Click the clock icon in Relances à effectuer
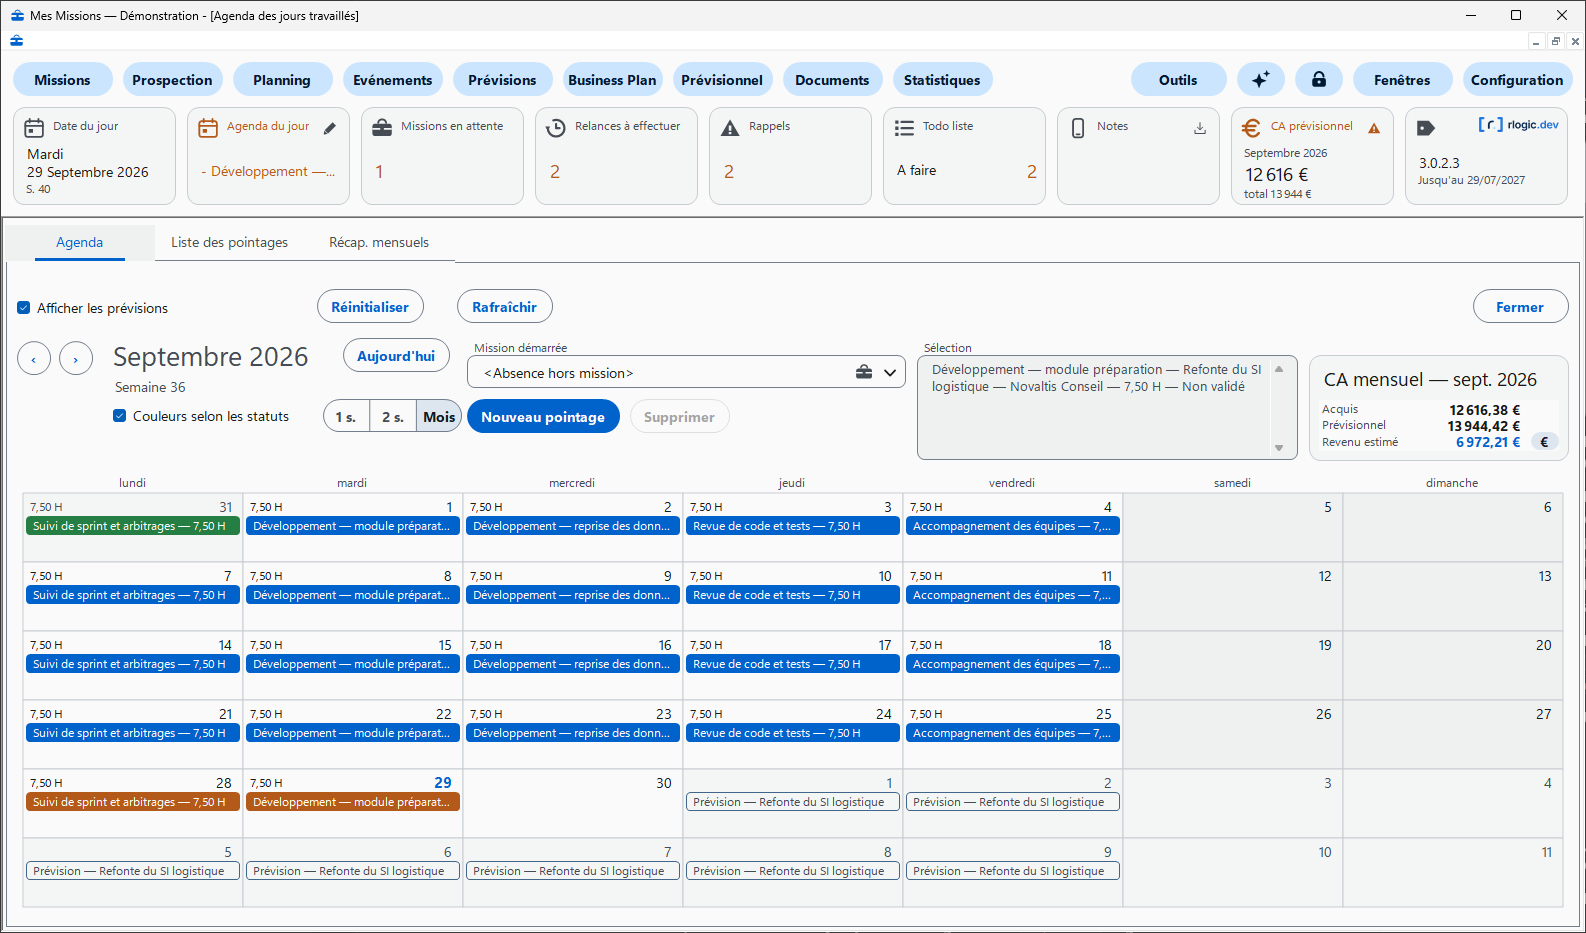 556,127
